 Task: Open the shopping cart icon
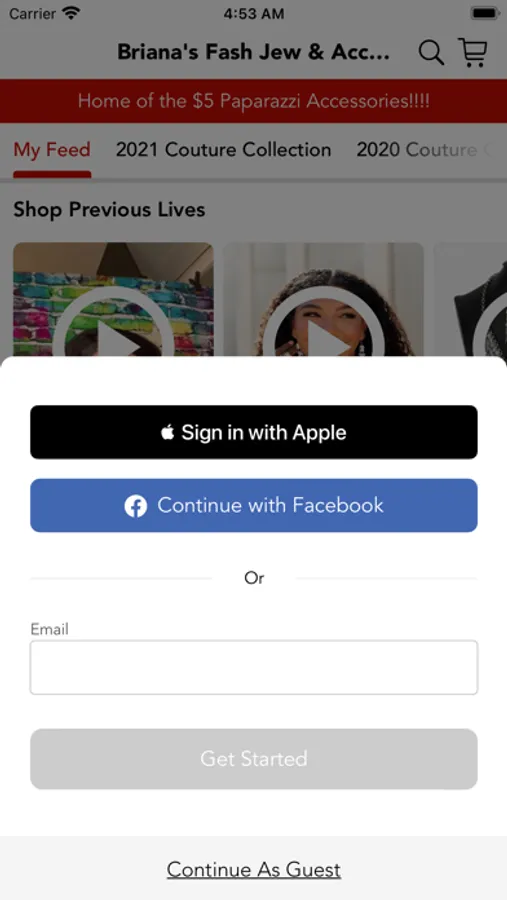pos(473,52)
